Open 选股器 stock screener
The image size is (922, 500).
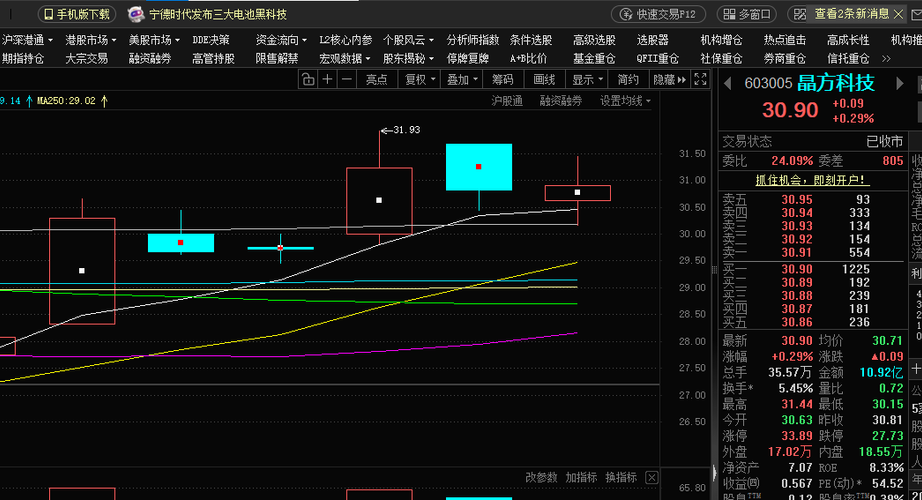tap(653, 40)
